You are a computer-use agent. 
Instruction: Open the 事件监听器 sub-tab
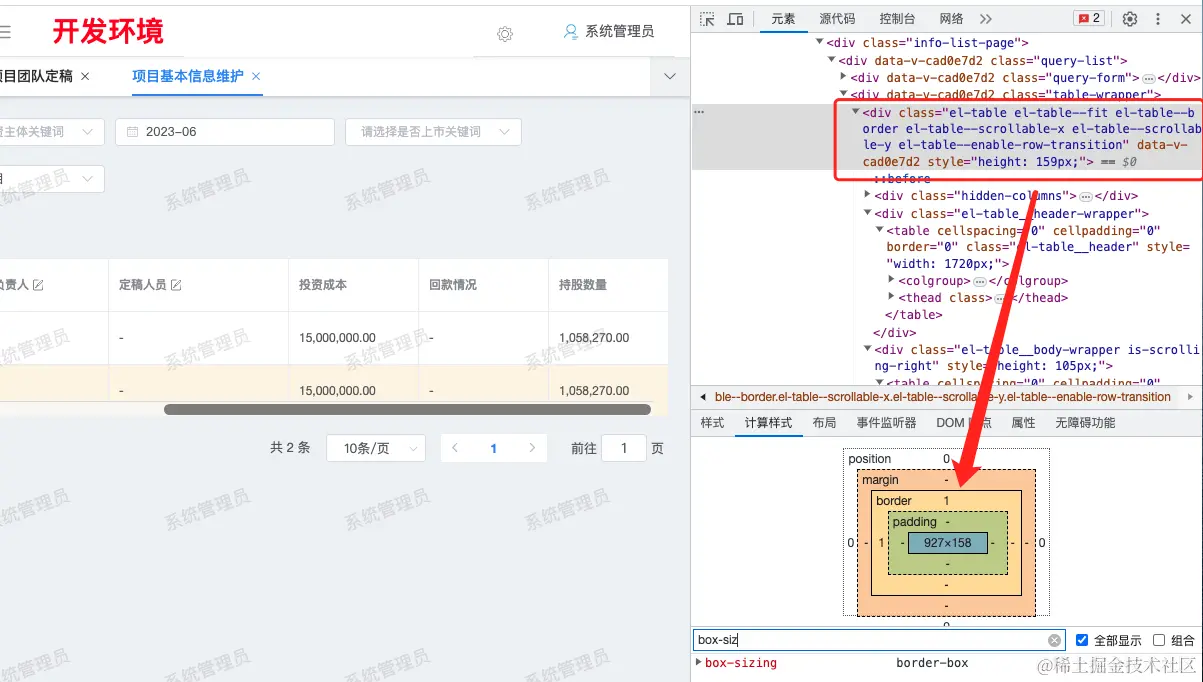click(886, 423)
